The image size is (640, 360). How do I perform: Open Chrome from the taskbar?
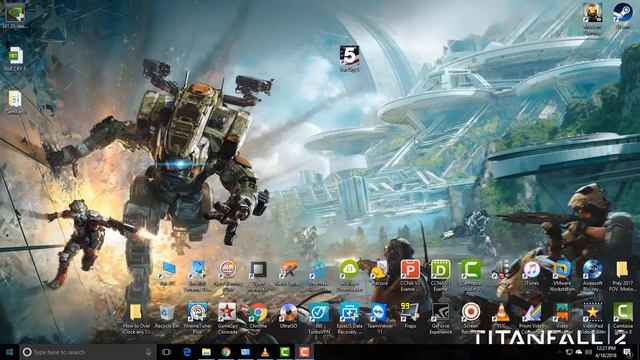tap(226, 352)
